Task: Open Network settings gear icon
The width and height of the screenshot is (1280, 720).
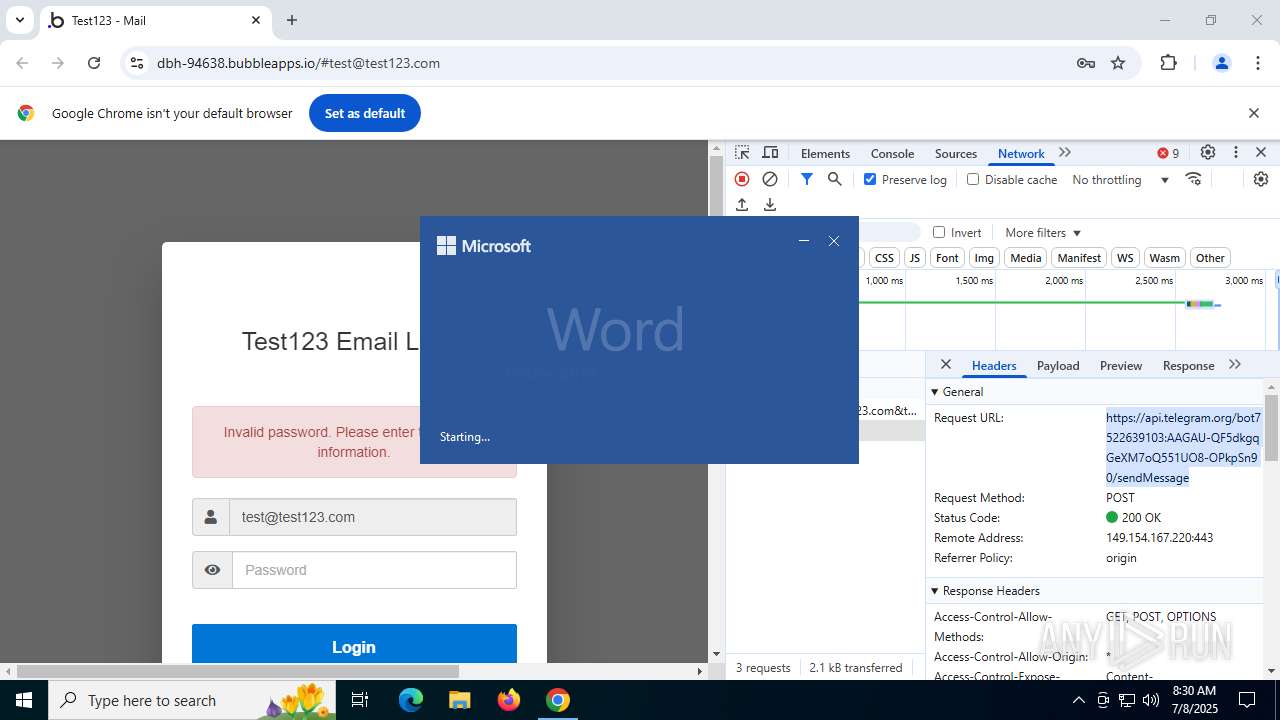Action: 1261,179
